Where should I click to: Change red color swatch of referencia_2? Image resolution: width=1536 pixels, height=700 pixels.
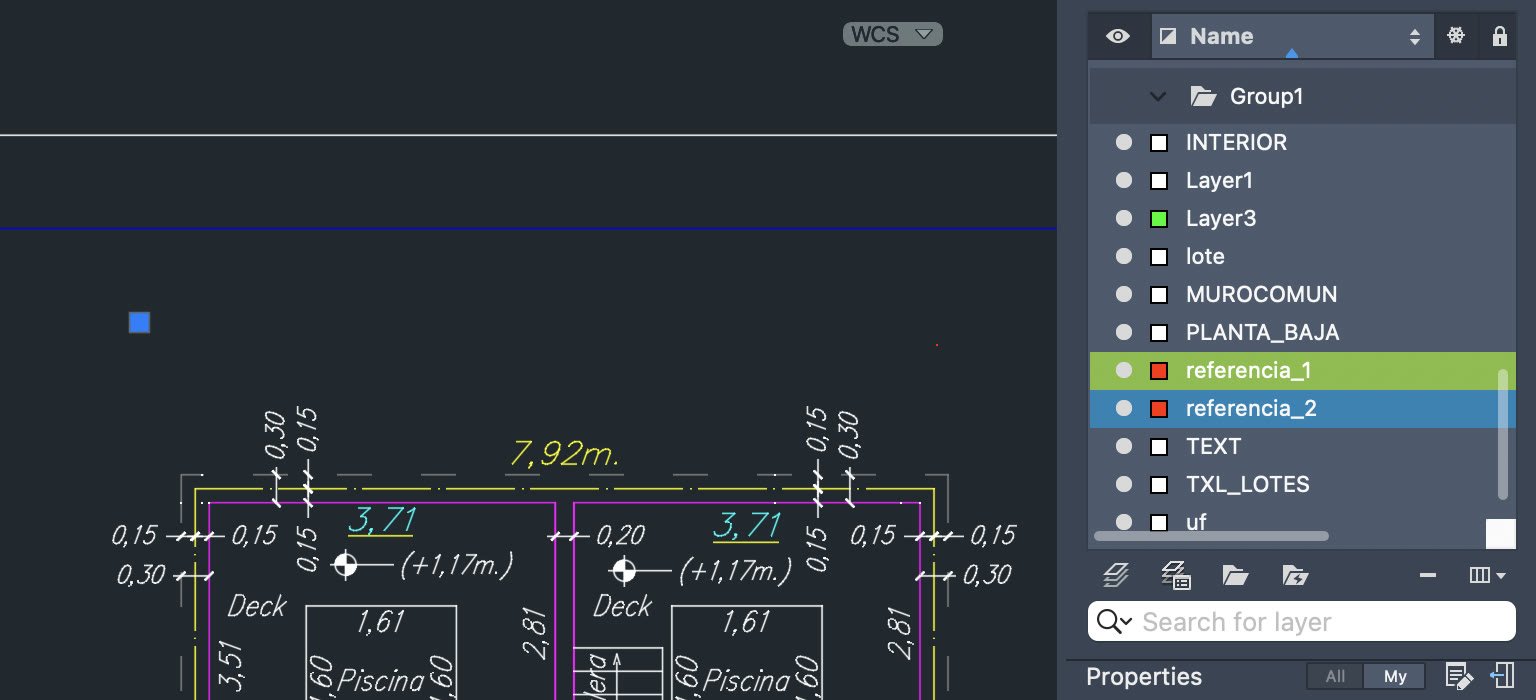click(x=1159, y=409)
